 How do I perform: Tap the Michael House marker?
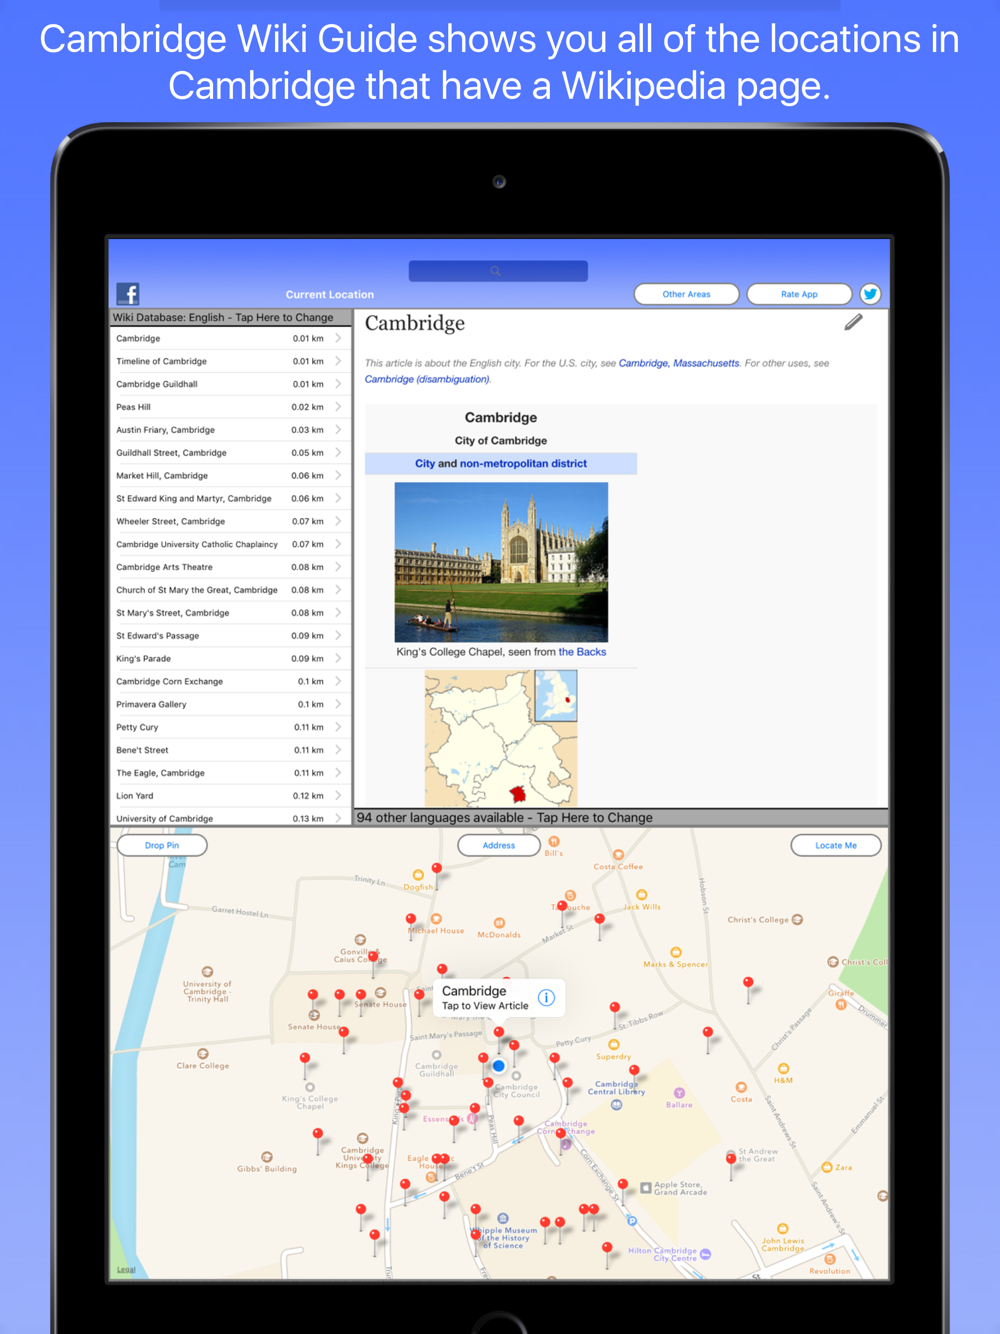[436, 919]
